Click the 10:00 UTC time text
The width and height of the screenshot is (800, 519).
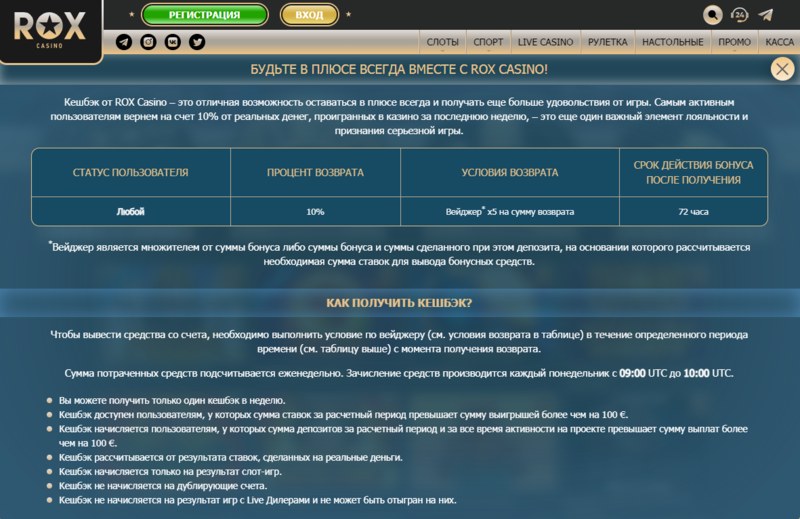(707, 373)
